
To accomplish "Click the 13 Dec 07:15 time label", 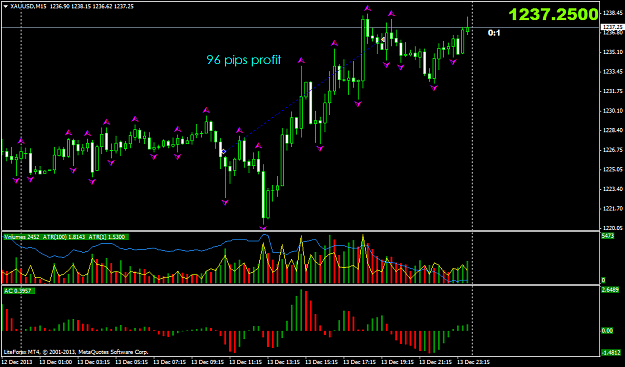I will (169, 362).
